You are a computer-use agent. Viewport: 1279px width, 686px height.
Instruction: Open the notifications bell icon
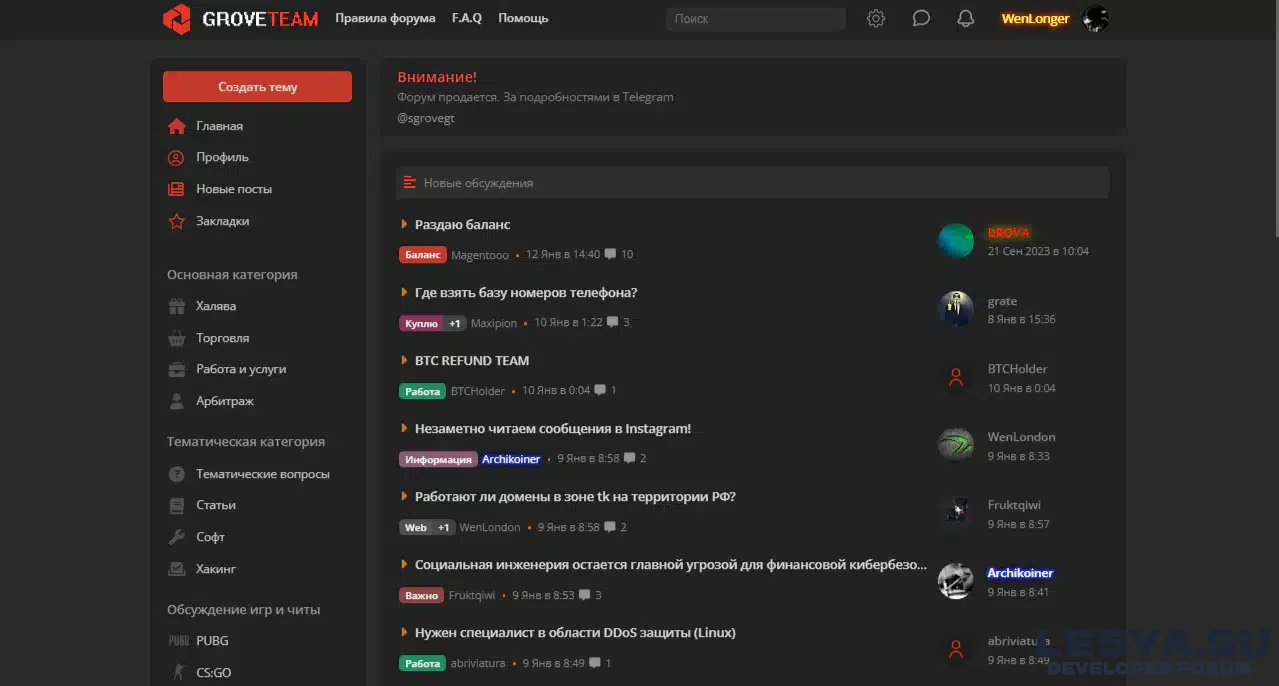[965, 19]
